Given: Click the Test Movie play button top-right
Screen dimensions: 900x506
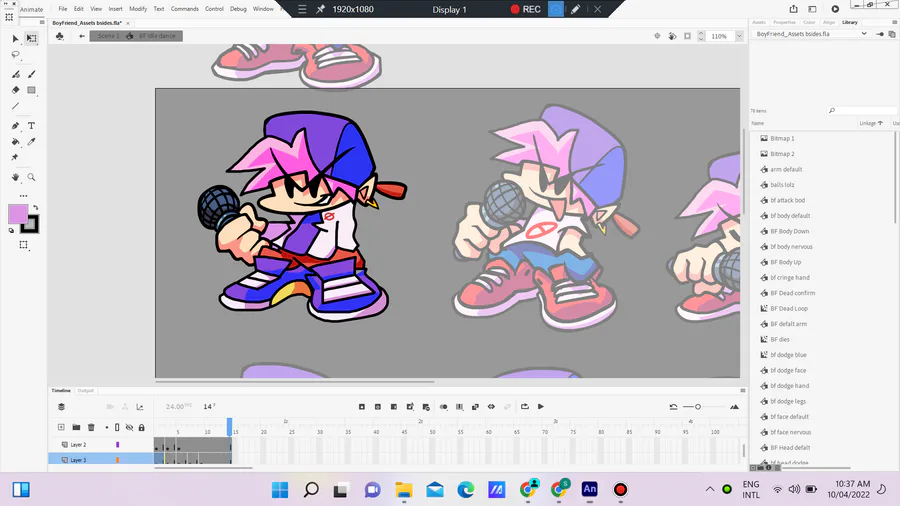Looking at the screenshot, I should pyautogui.click(x=835, y=9).
